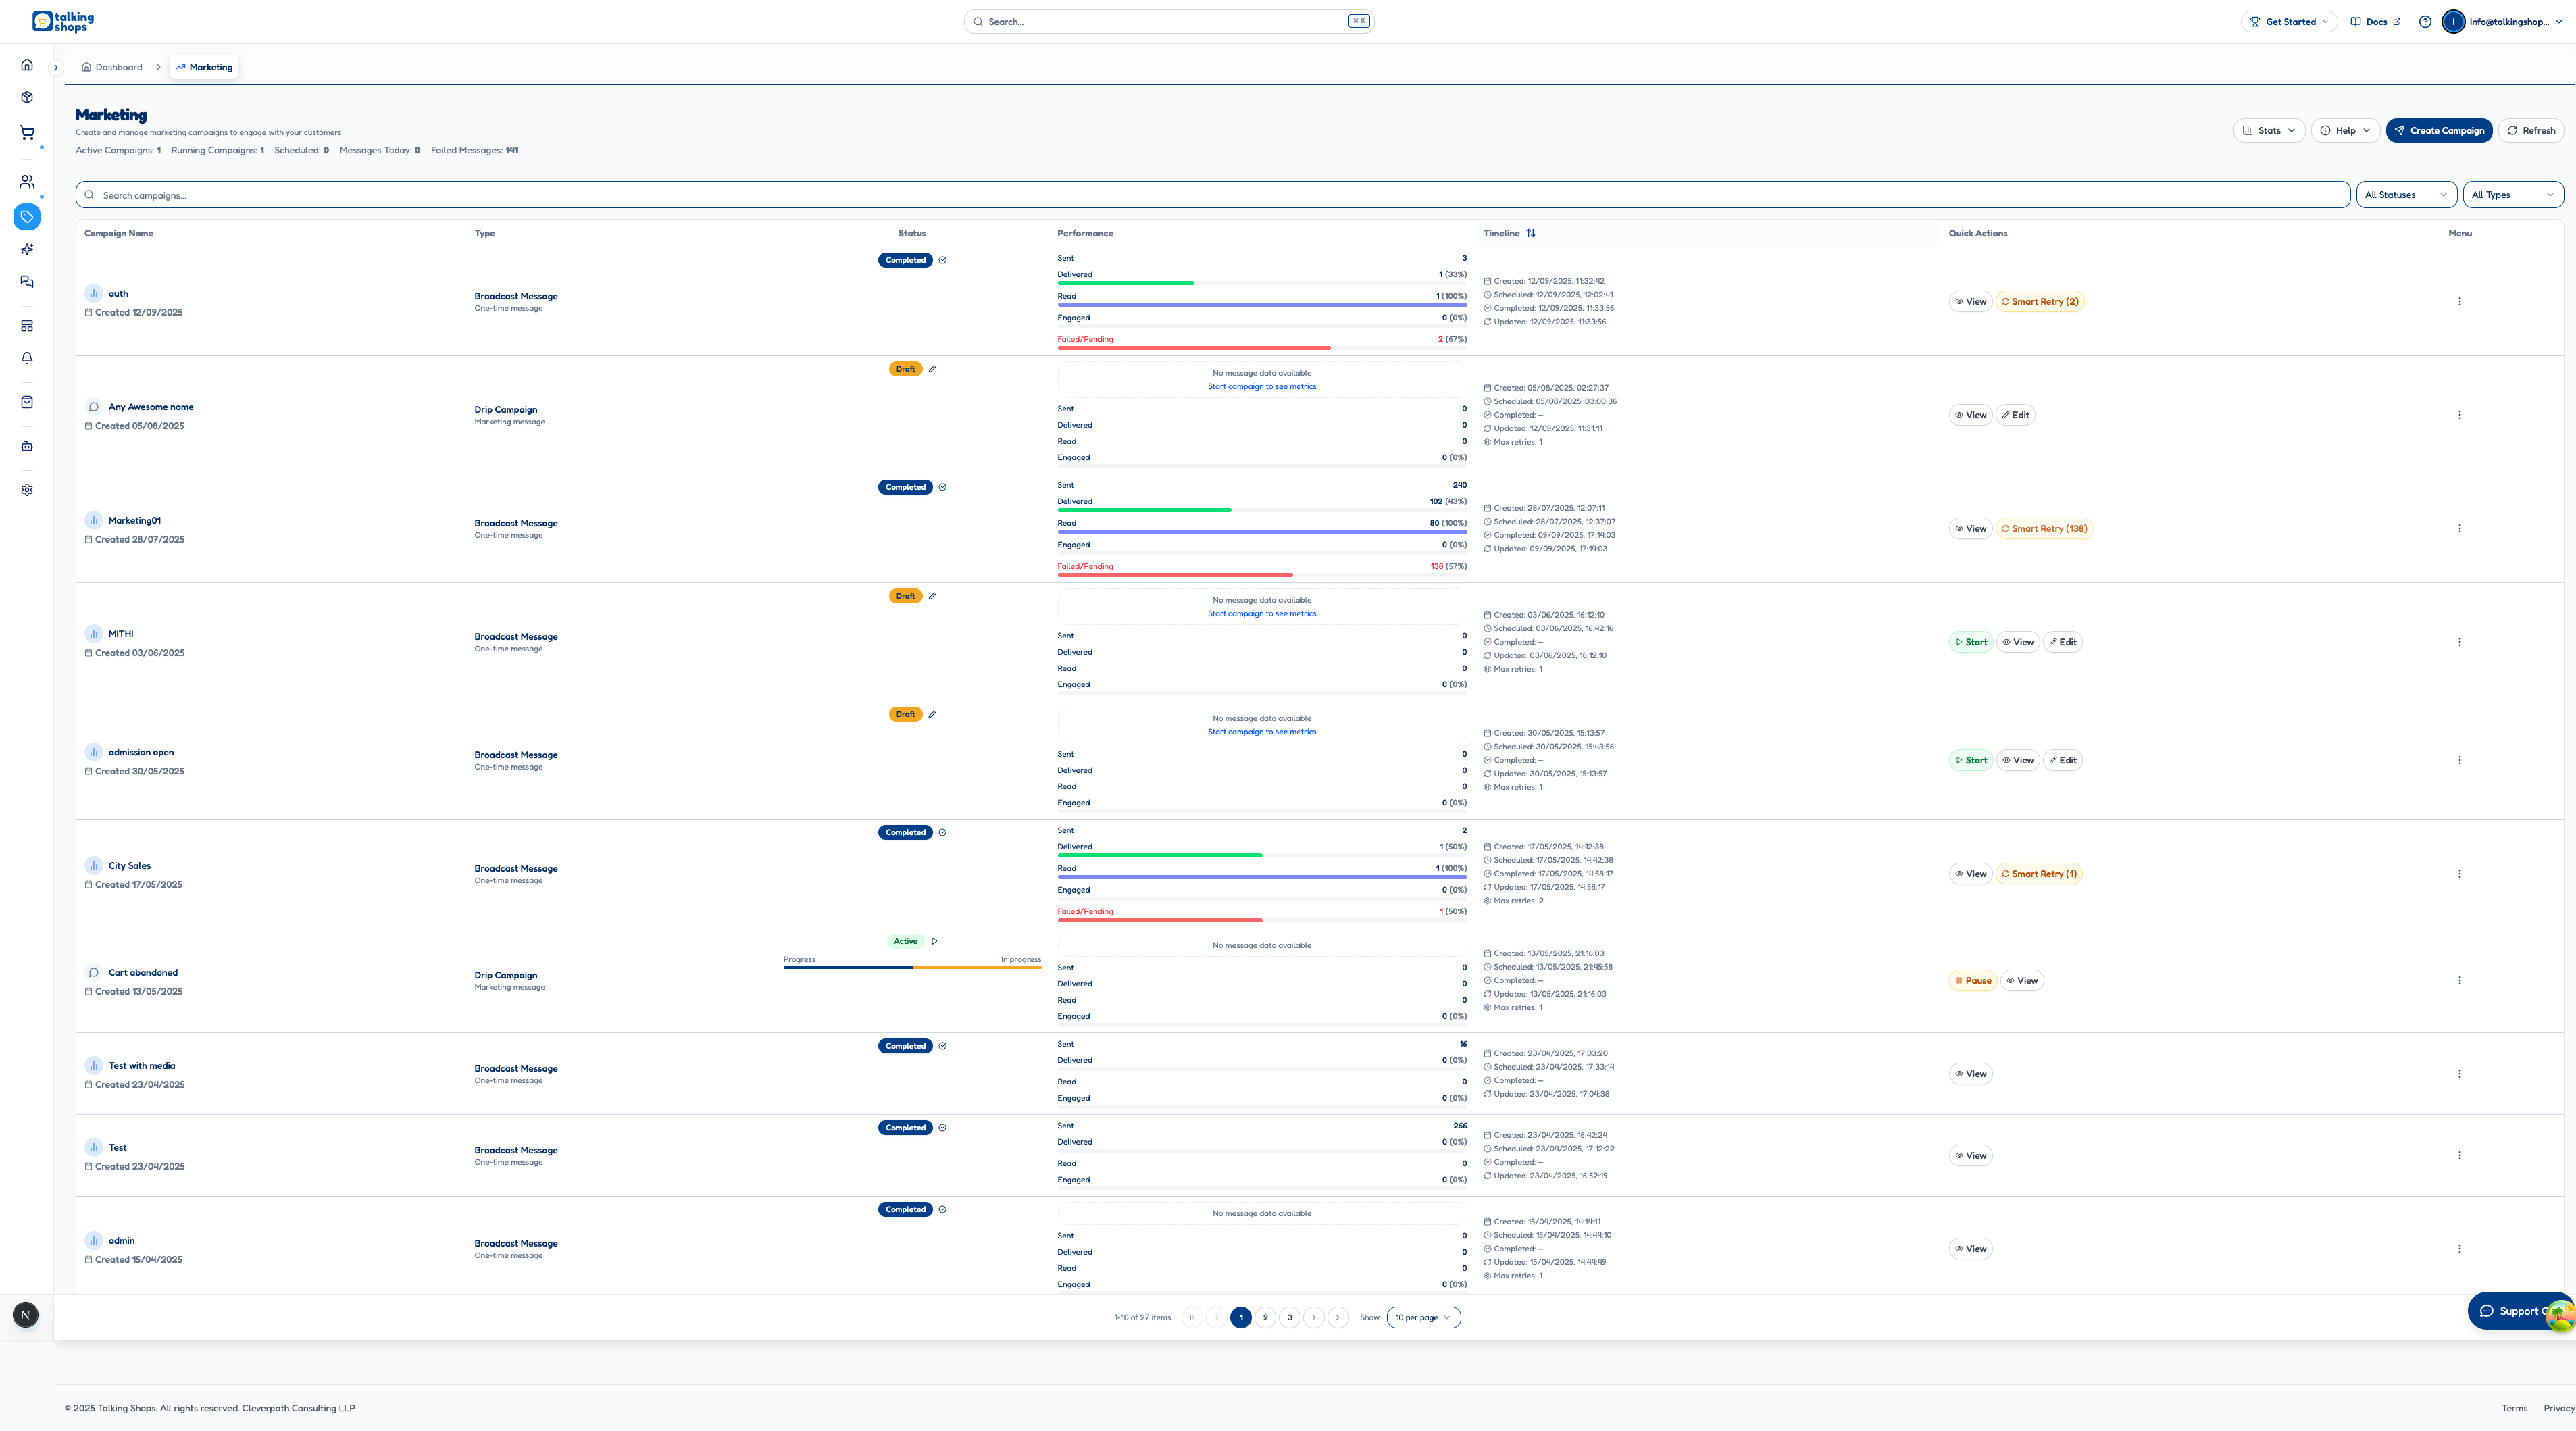
Task: Toggle the Timeline sort order
Action: [1531, 233]
